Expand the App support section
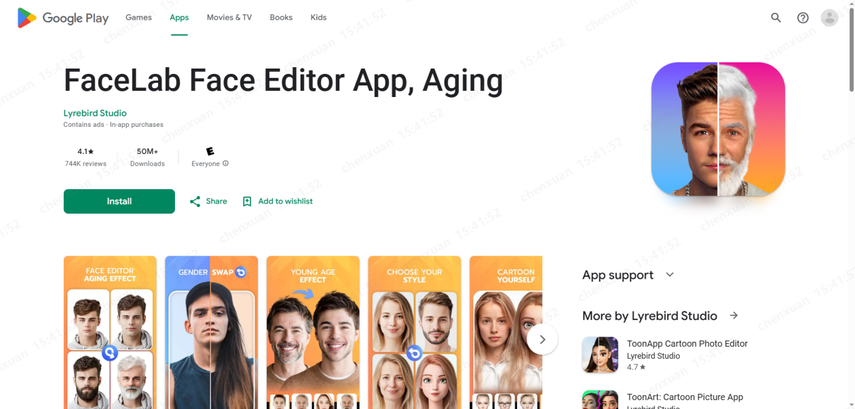Image resolution: width=855 pixels, height=409 pixels. 628,275
